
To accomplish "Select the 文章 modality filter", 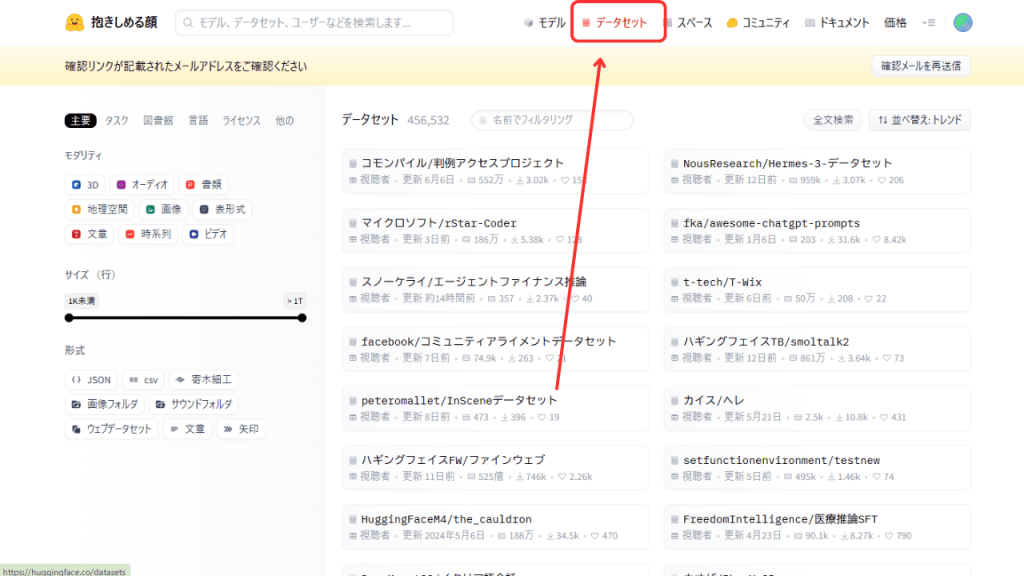I will click(89, 234).
